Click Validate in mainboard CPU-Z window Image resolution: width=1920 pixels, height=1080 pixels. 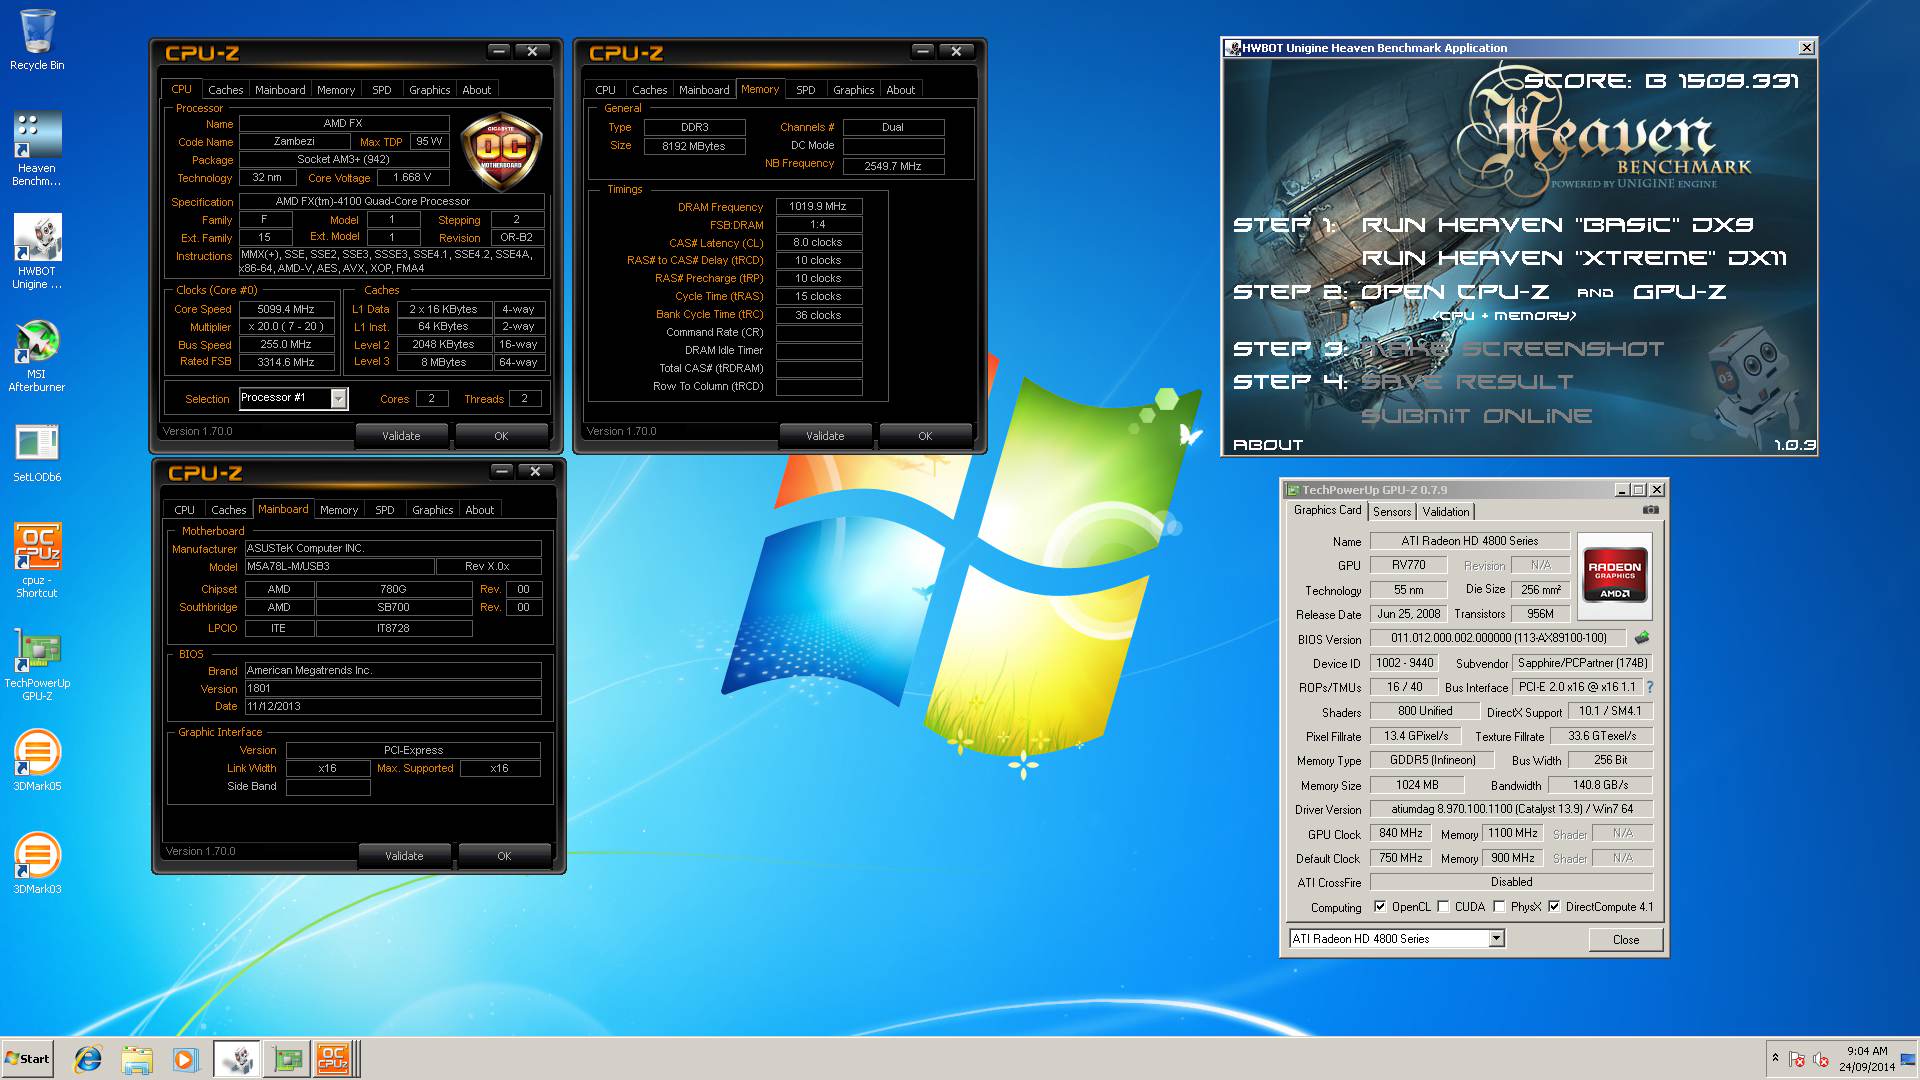pyautogui.click(x=404, y=856)
